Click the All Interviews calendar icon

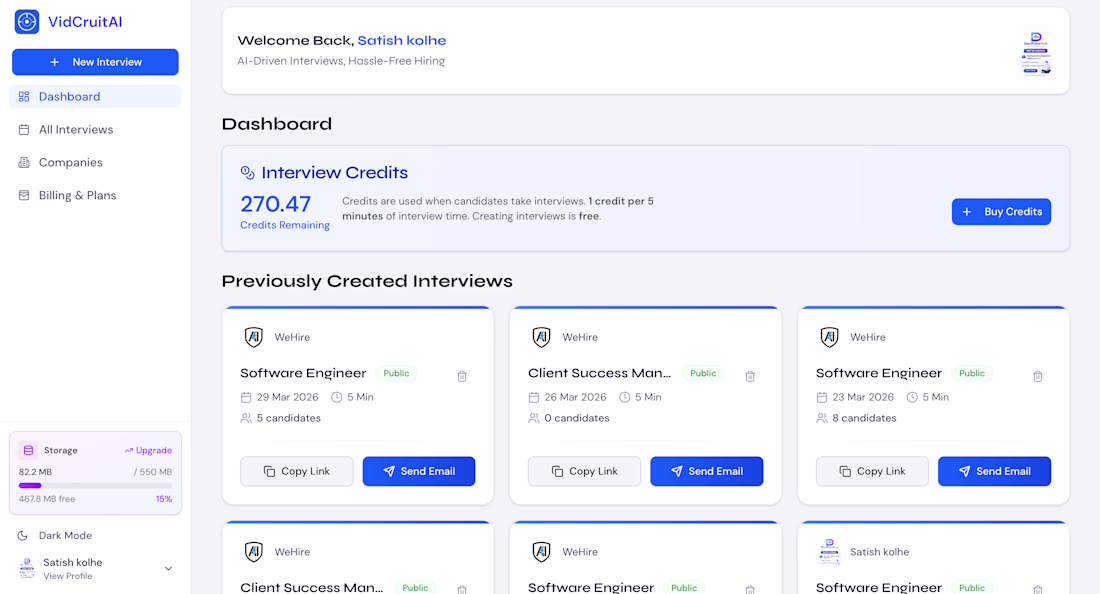click(24, 130)
